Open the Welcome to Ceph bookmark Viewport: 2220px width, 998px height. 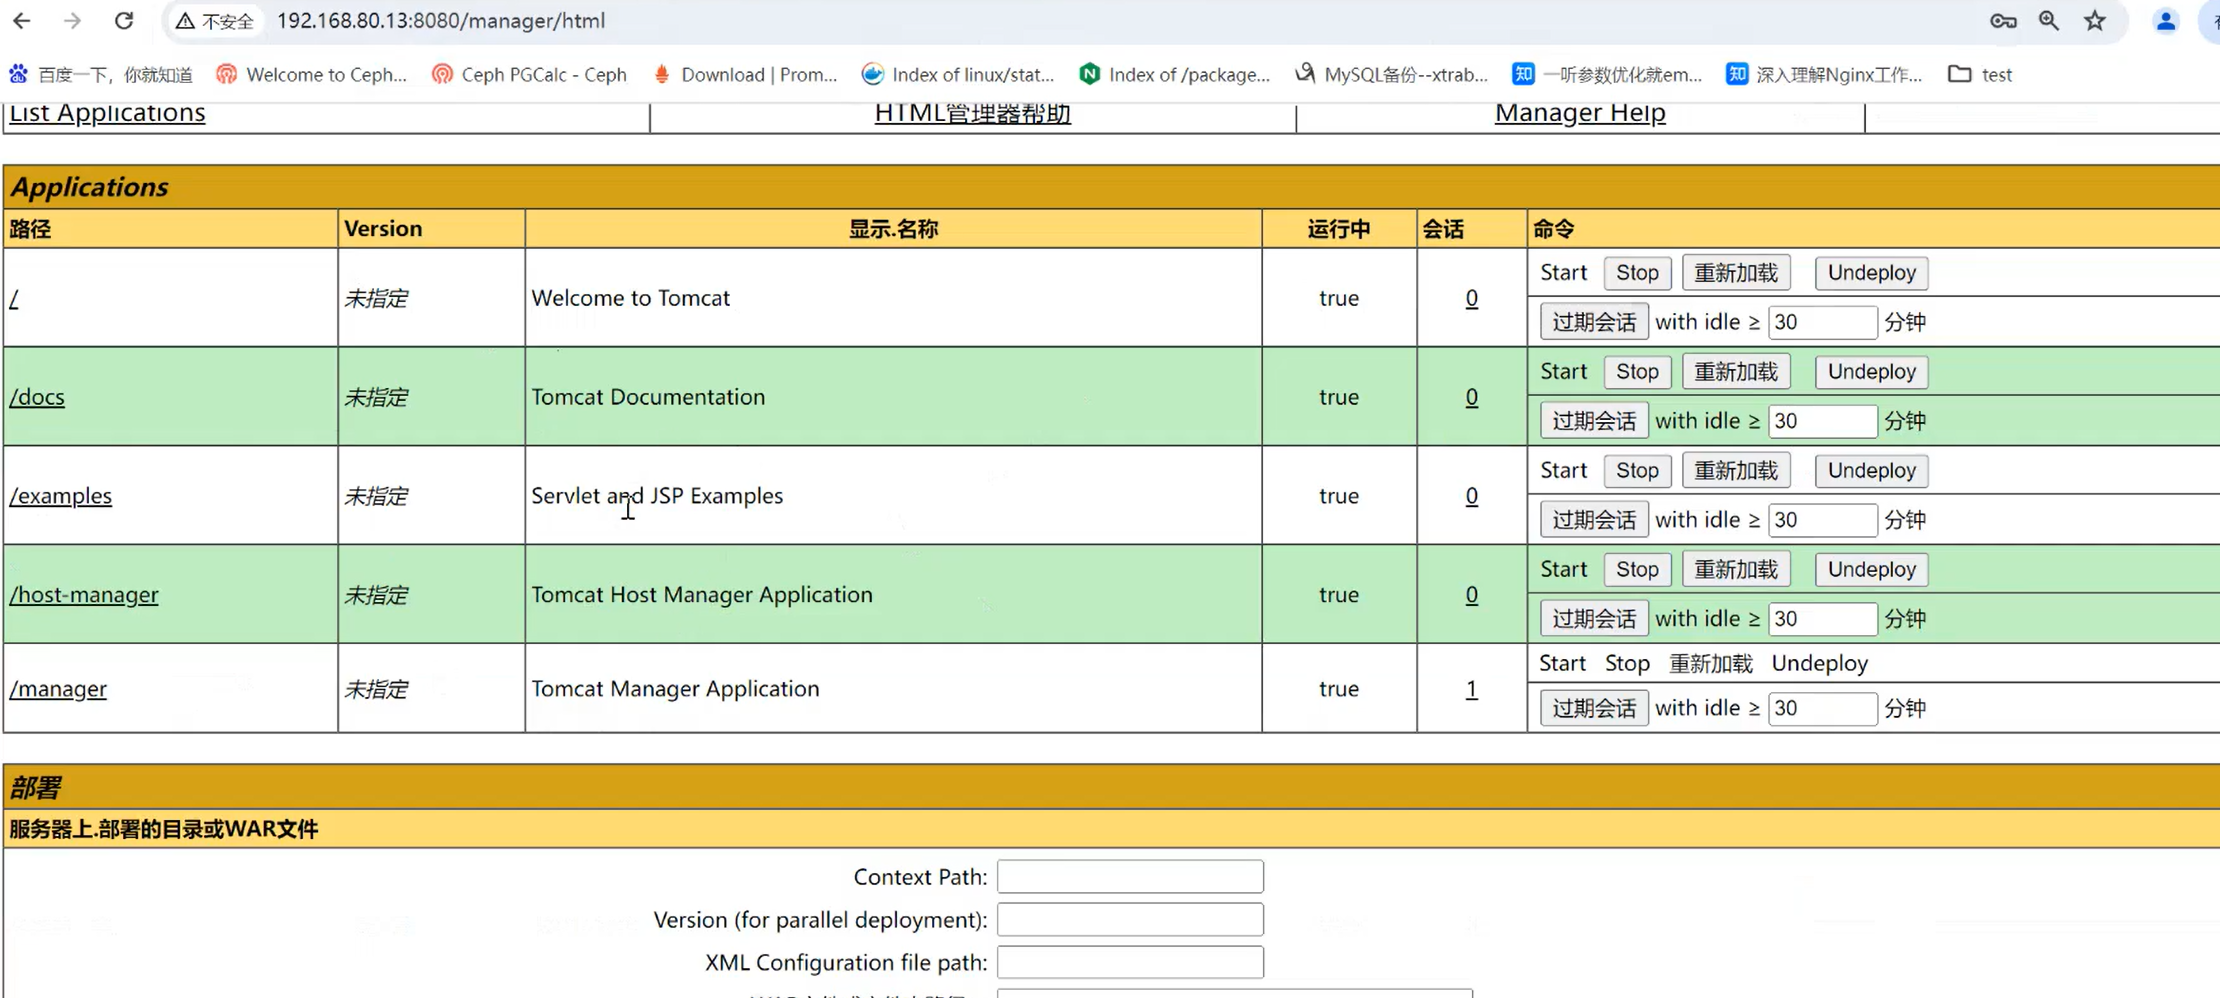(312, 74)
